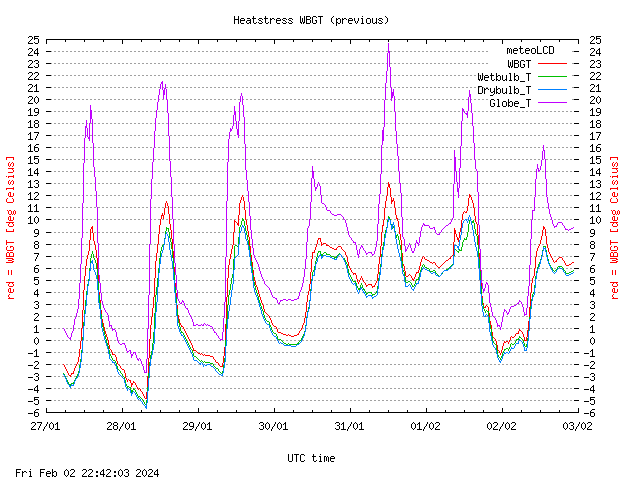Pick the 28/01 date tick label
Image resolution: width=640 pixels, height=480 pixels.
coord(121,425)
